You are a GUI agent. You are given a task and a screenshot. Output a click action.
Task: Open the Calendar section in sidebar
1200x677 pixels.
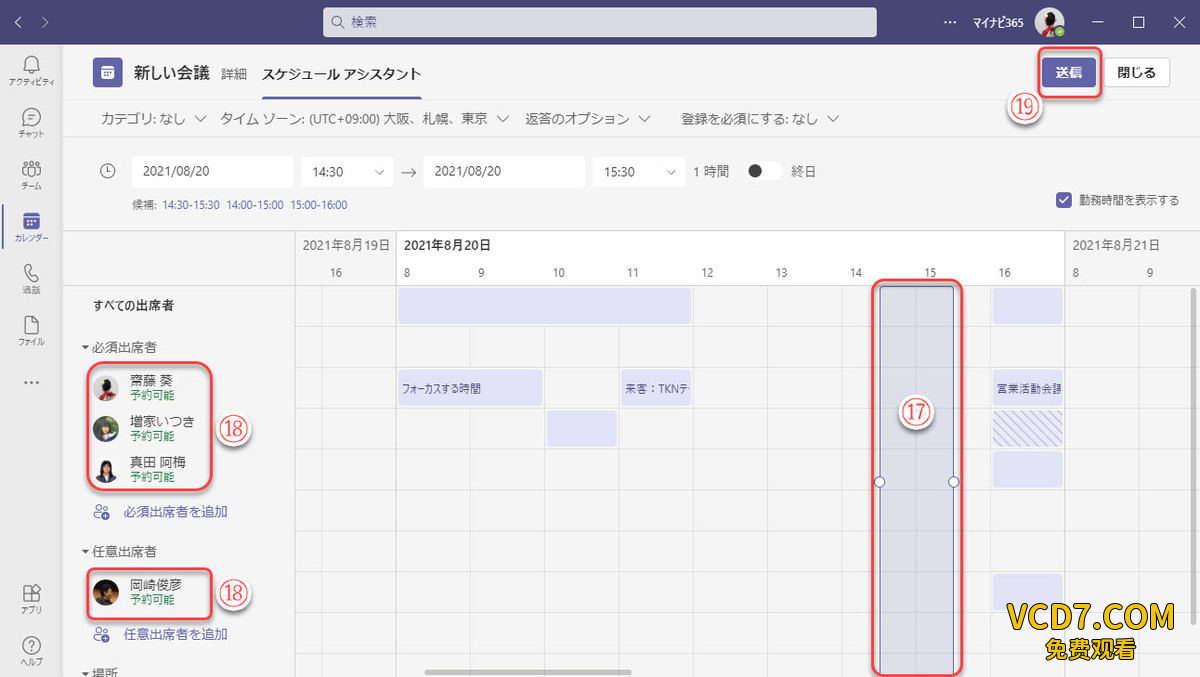coord(31,227)
